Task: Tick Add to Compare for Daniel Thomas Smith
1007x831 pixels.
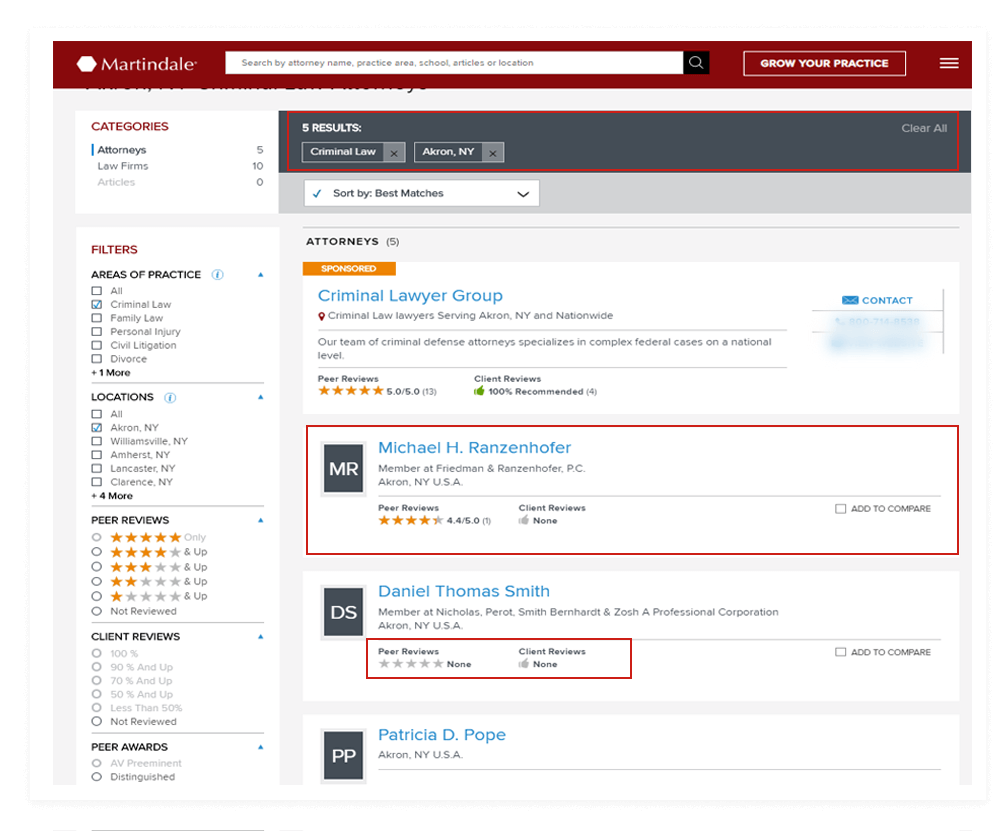Action: [840, 652]
